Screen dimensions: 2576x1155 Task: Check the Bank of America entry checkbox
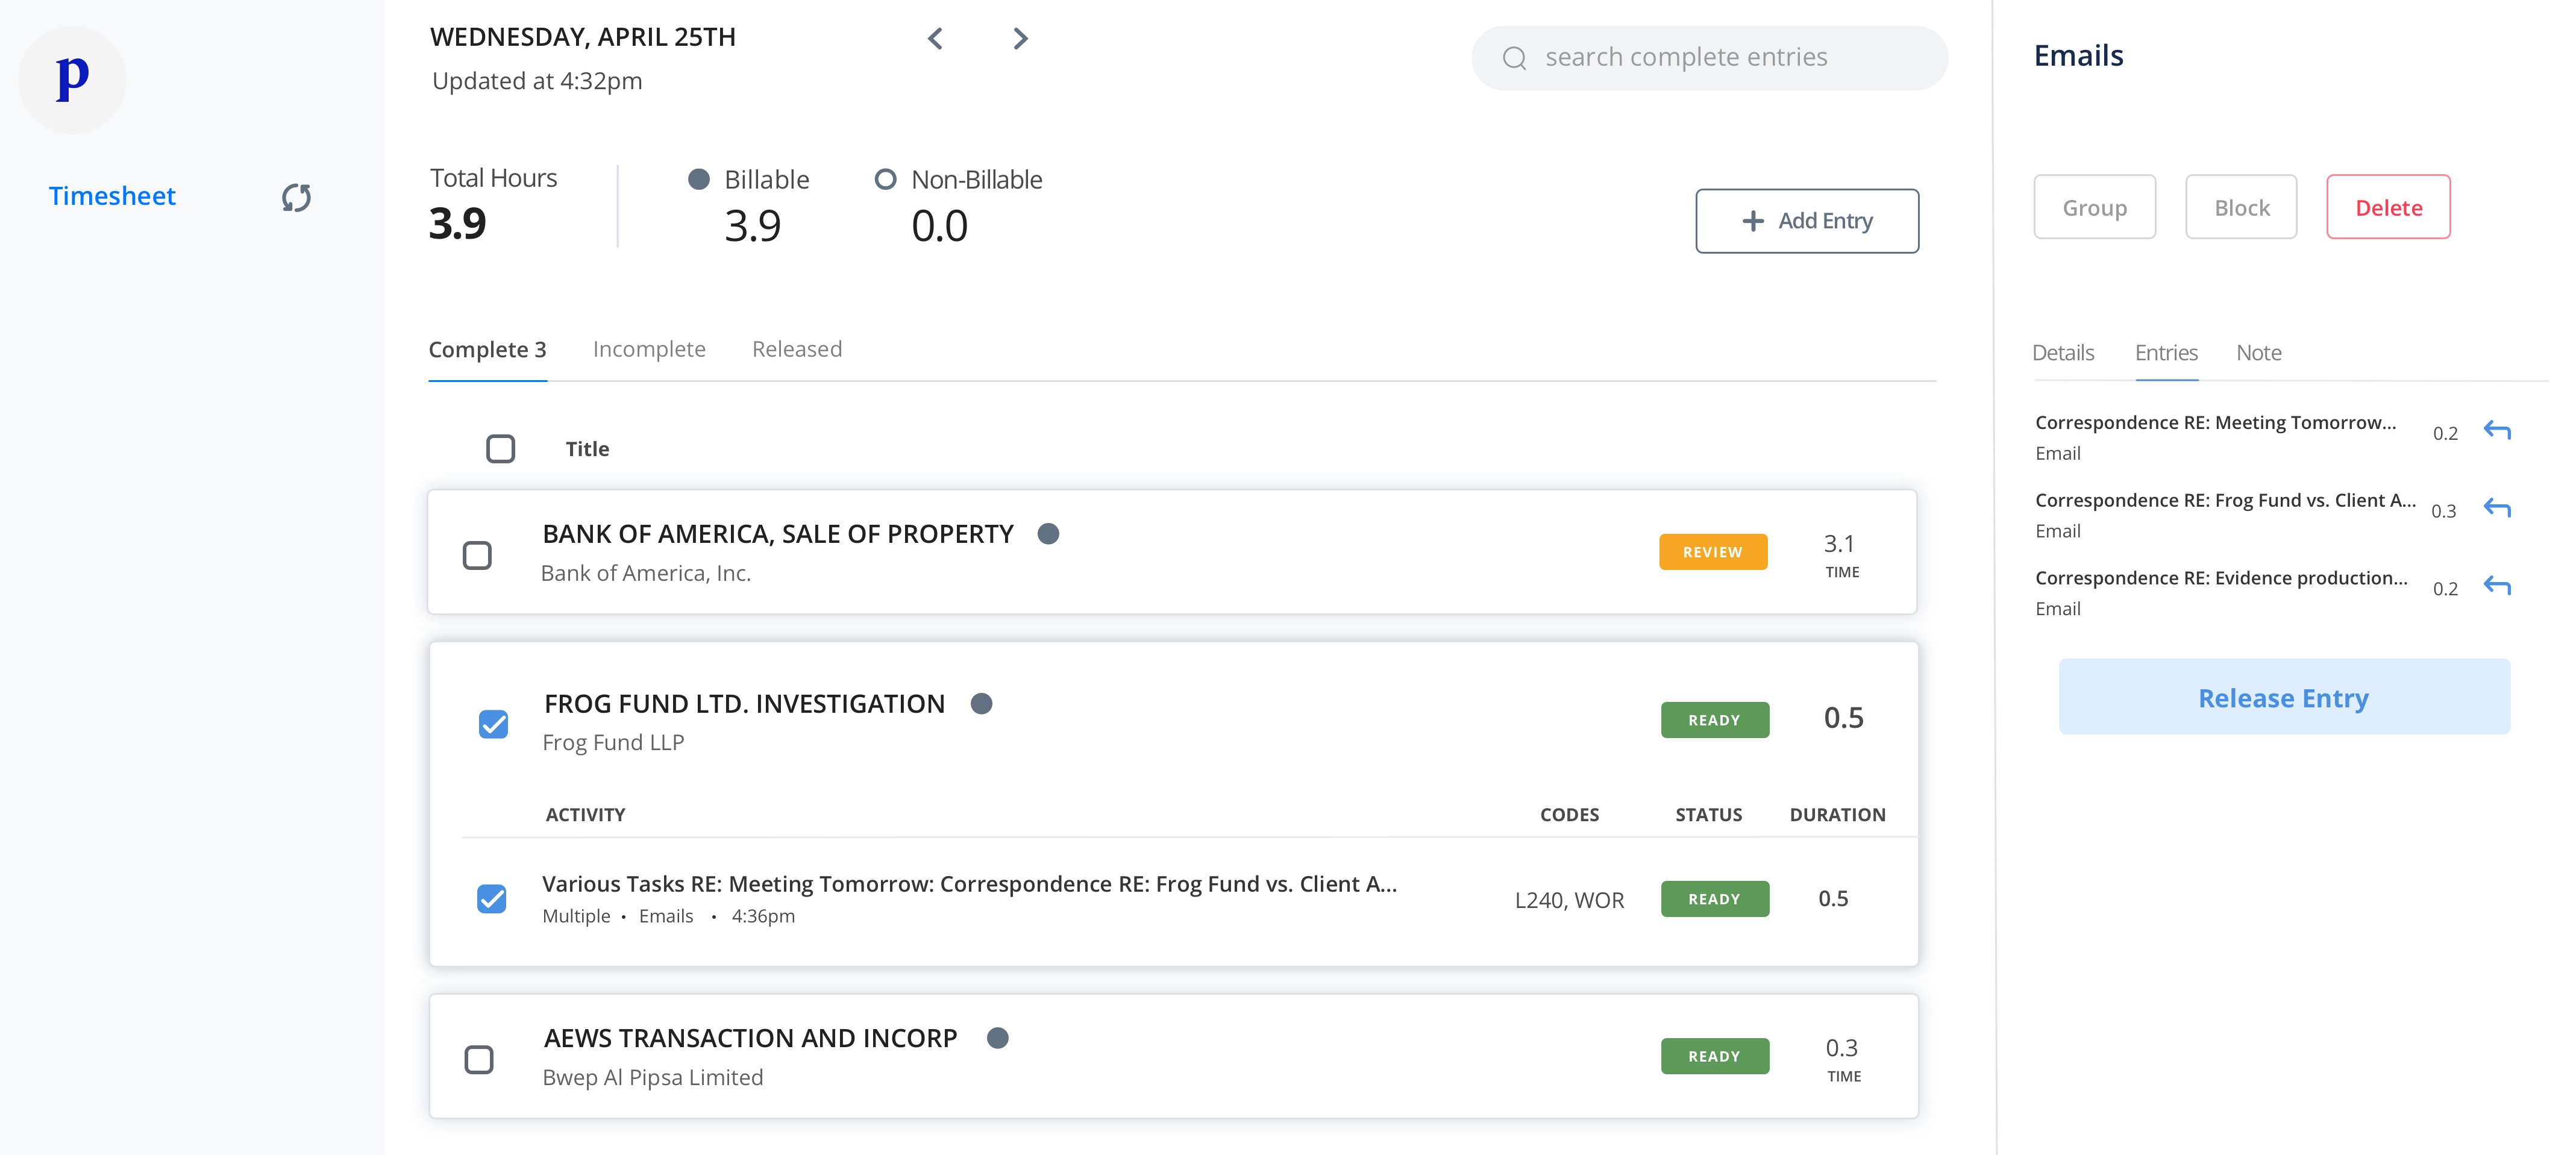tap(477, 555)
